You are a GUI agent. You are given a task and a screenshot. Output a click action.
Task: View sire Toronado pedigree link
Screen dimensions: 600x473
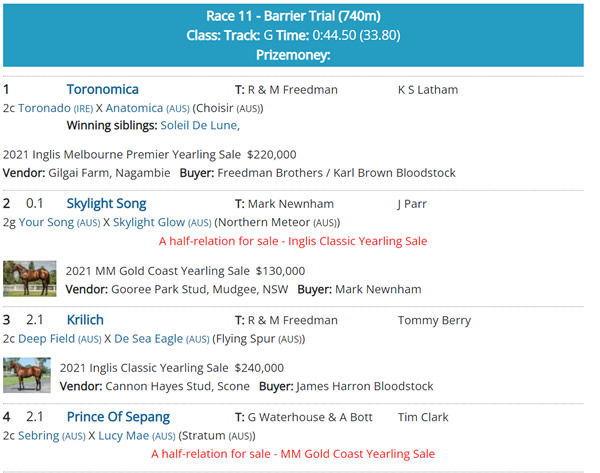click(45, 107)
